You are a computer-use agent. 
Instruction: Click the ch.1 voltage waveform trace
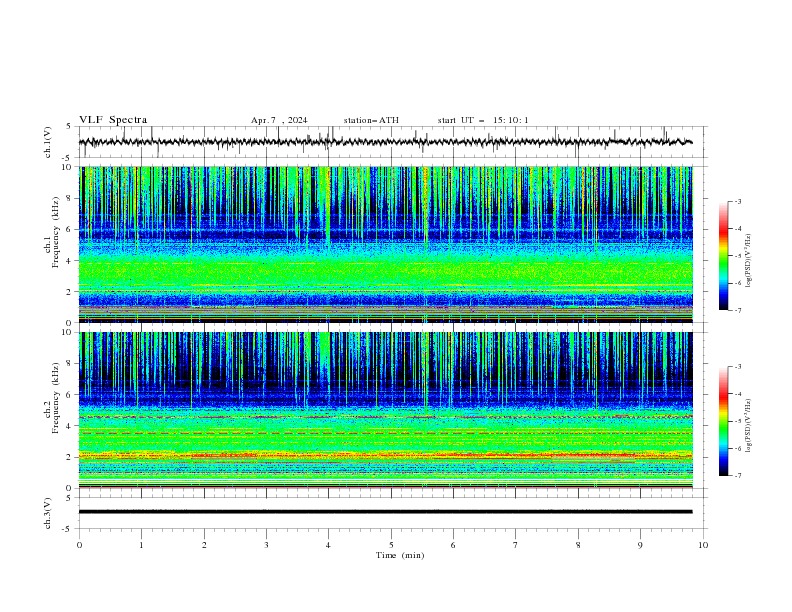(x=385, y=142)
